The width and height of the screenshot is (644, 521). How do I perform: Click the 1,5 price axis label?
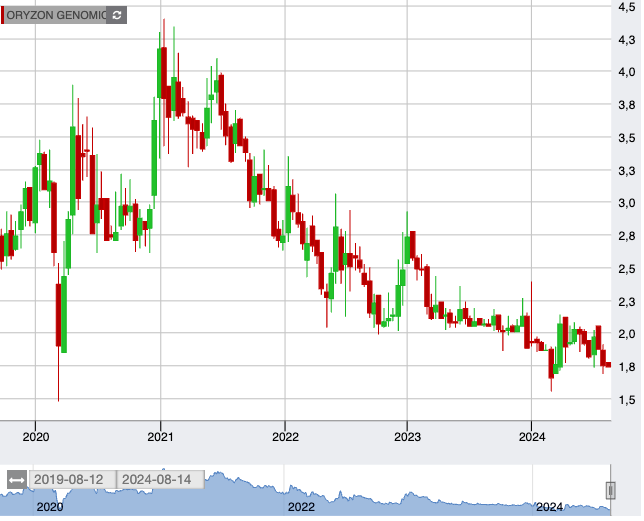627,400
